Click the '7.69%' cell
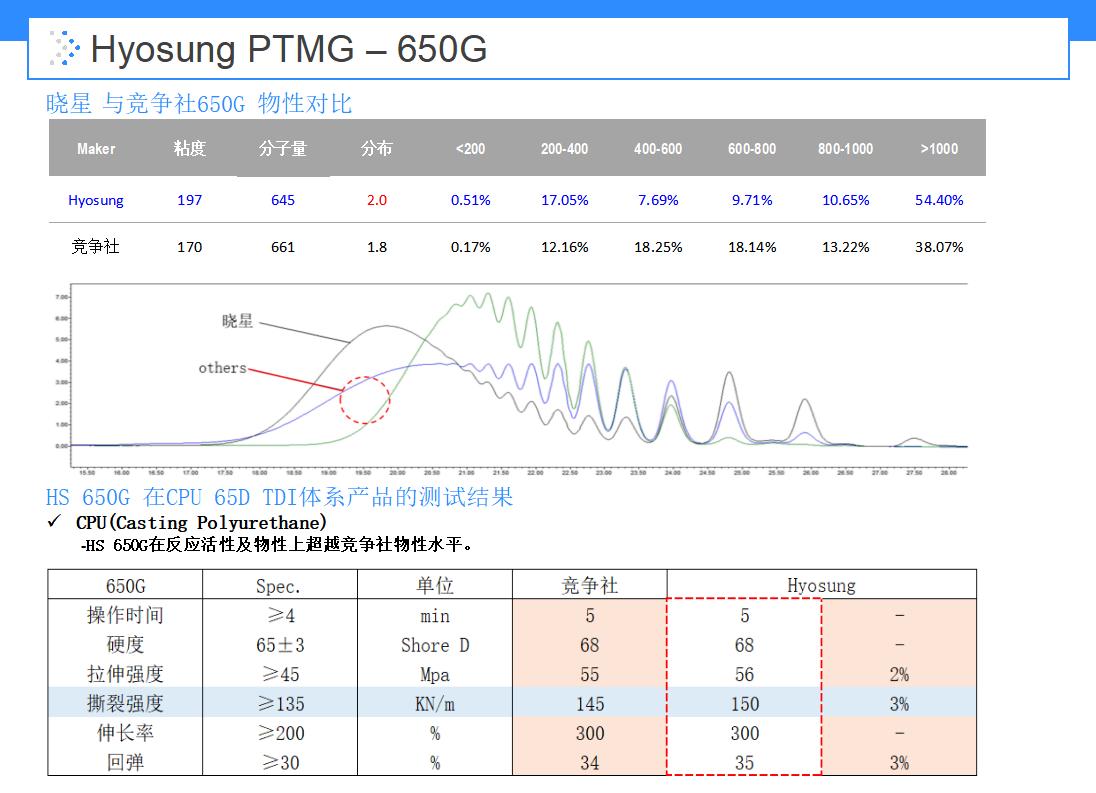The image size is (1096, 793). point(658,200)
